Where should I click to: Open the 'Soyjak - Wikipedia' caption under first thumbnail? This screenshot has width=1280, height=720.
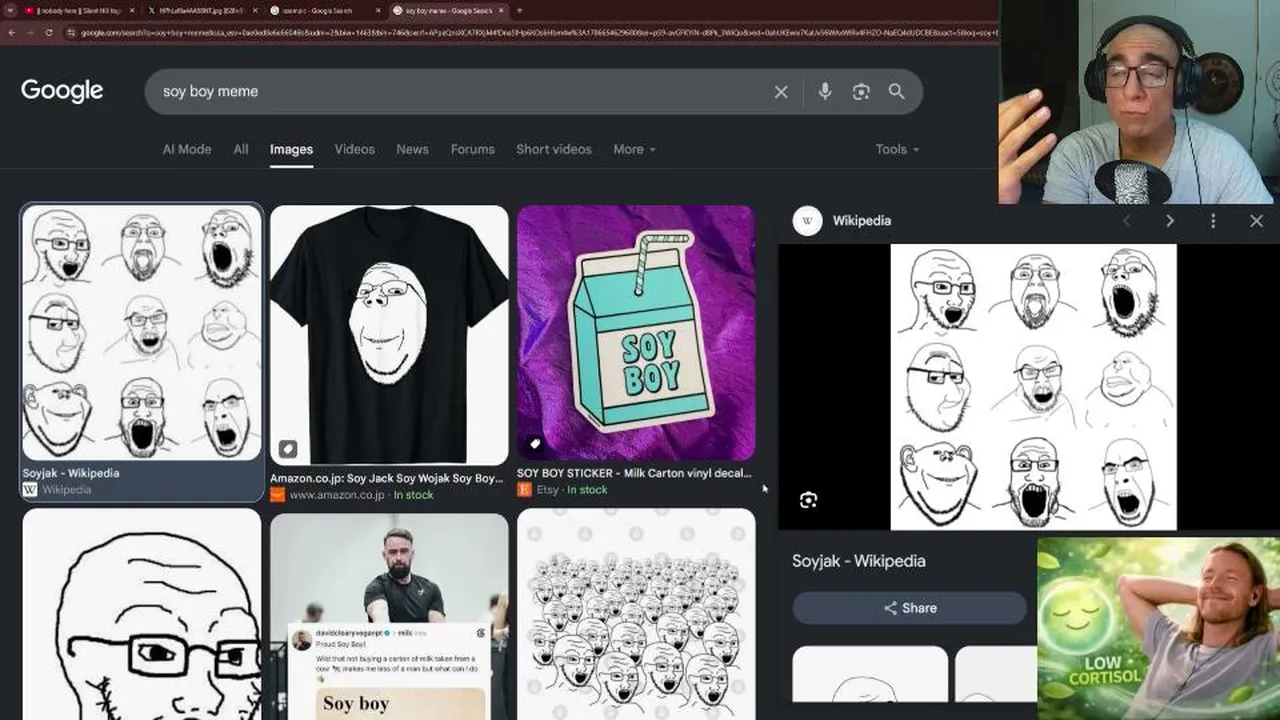[71, 473]
